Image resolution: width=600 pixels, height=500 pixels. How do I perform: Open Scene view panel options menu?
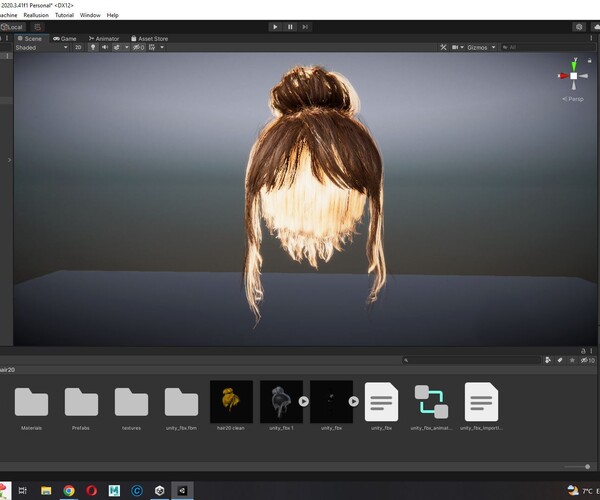point(591,38)
